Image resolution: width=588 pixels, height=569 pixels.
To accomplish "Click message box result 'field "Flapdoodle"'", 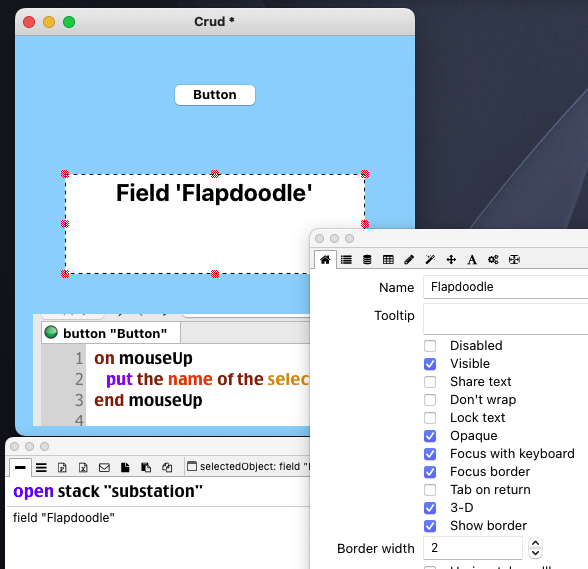I will pyautogui.click(x=64, y=518).
